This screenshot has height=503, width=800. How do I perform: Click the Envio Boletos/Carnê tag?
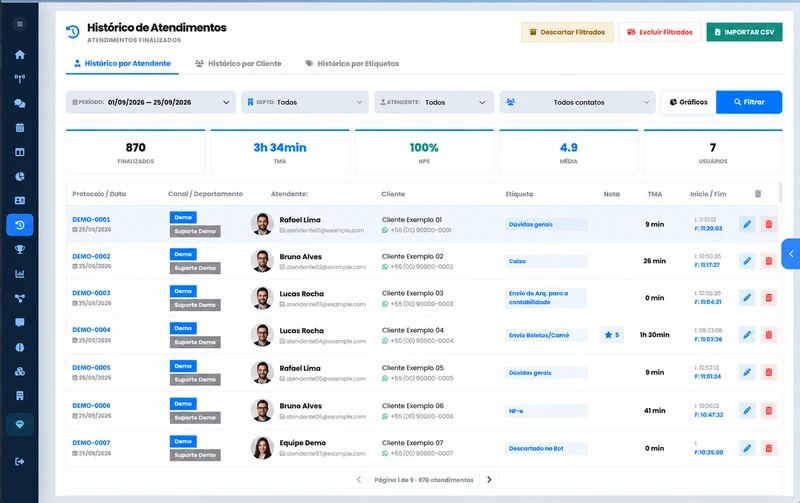tap(546, 335)
